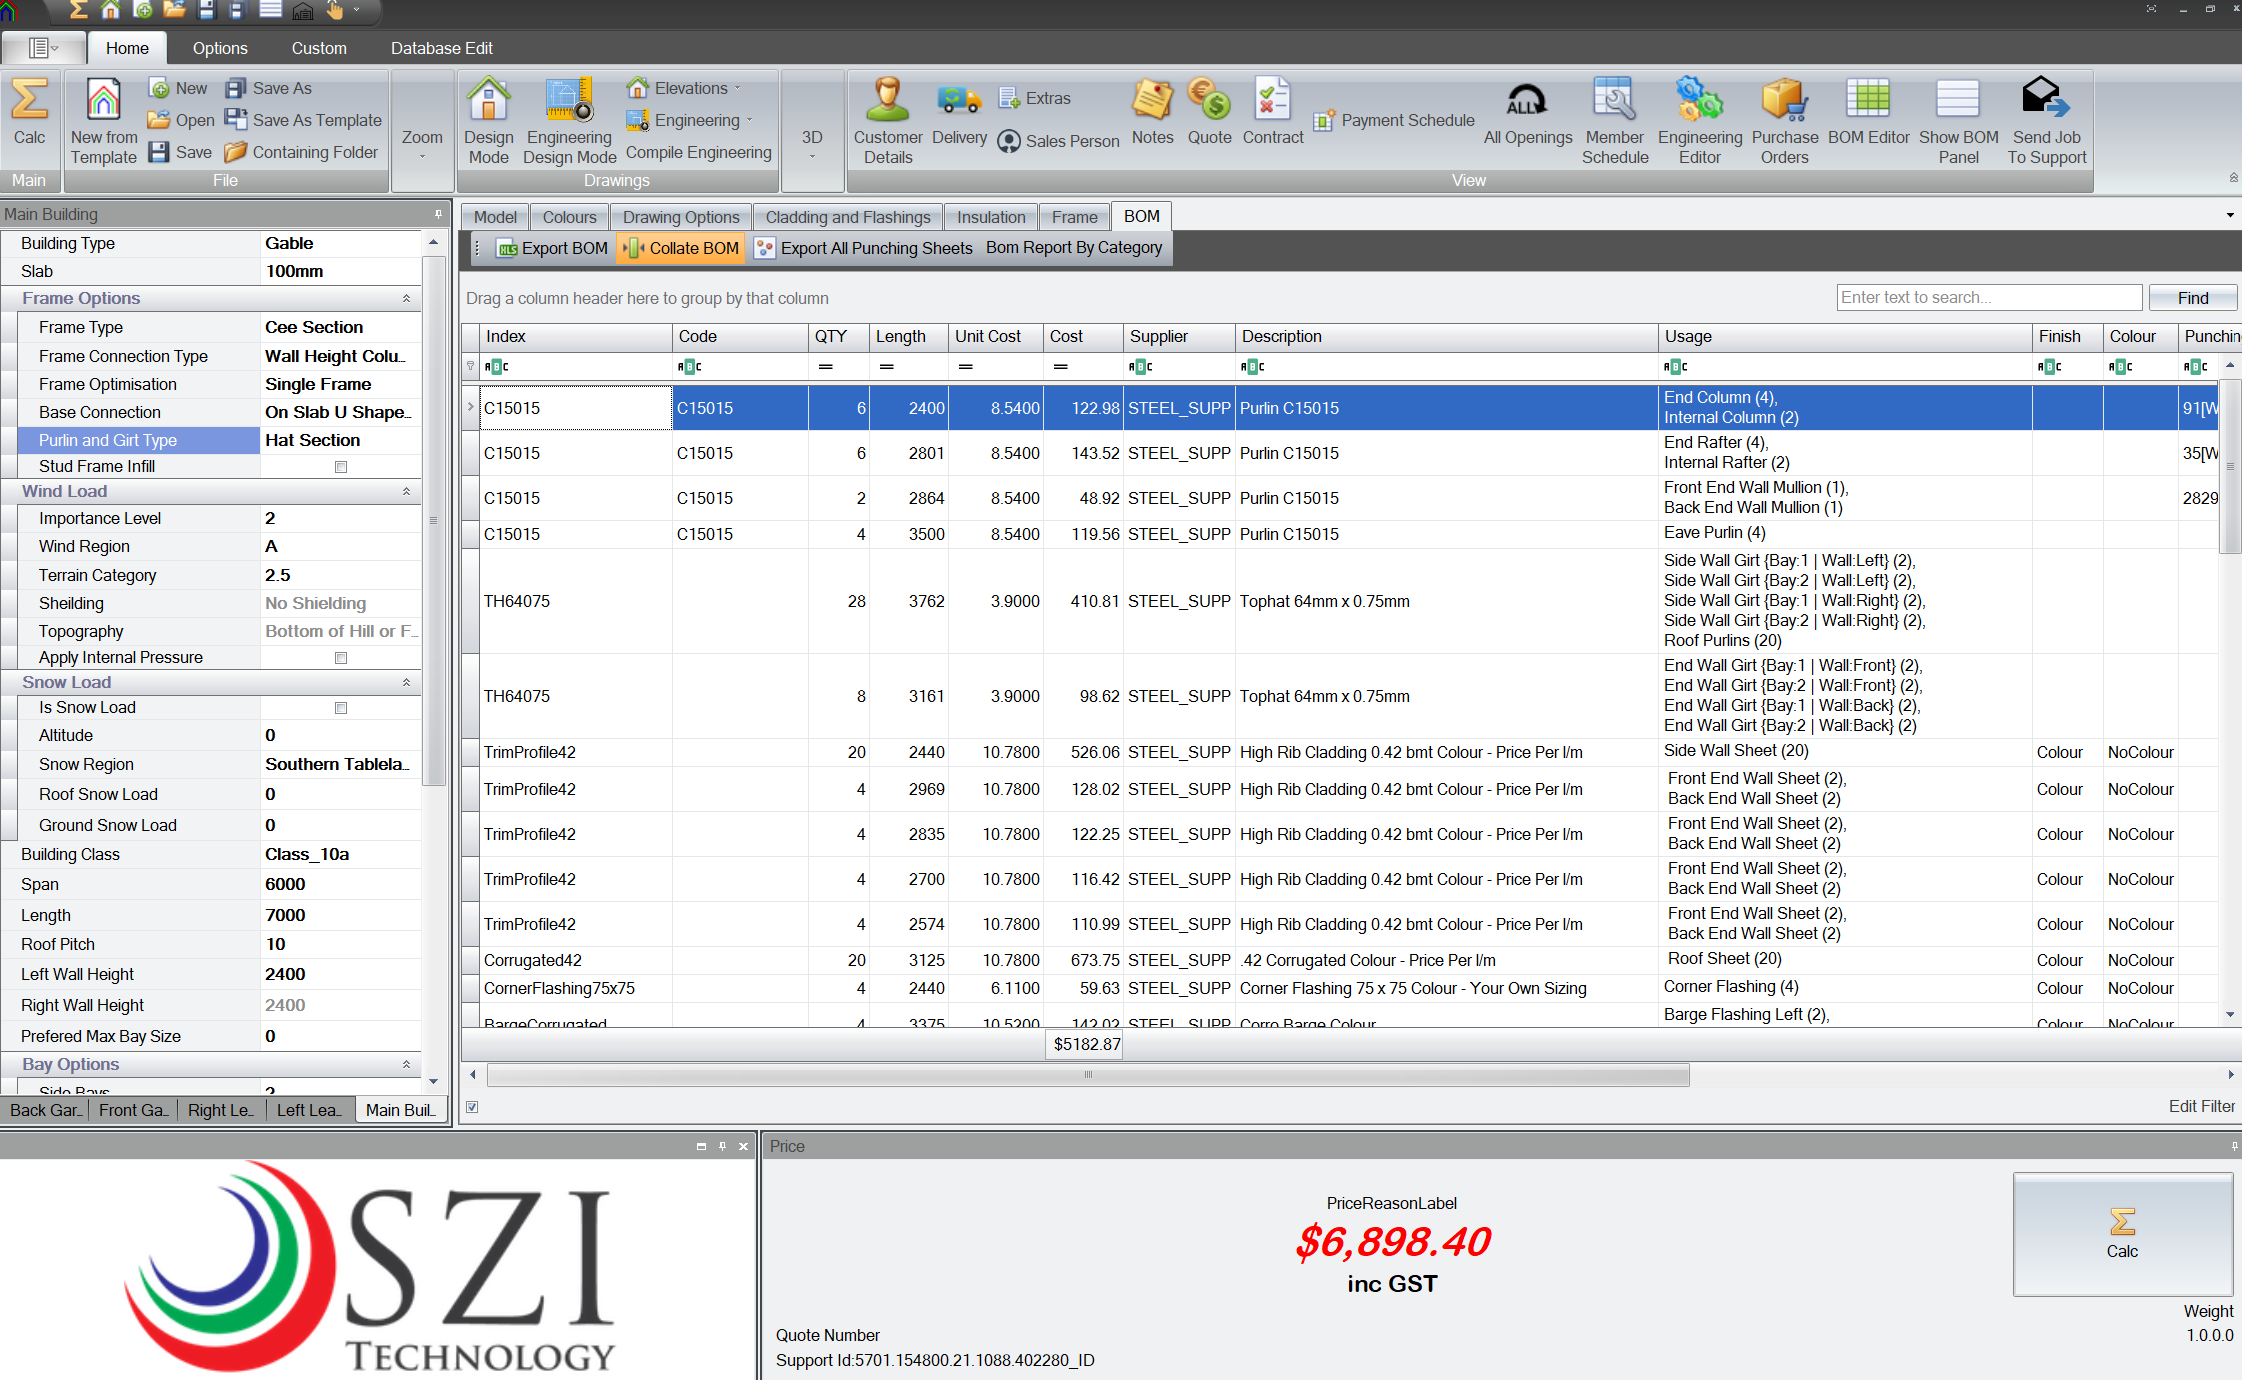Image resolution: width=2242 pixels, height=1380 pixels.
Task: Open Purchase Orders
Action: click(x=1784, y=121)
